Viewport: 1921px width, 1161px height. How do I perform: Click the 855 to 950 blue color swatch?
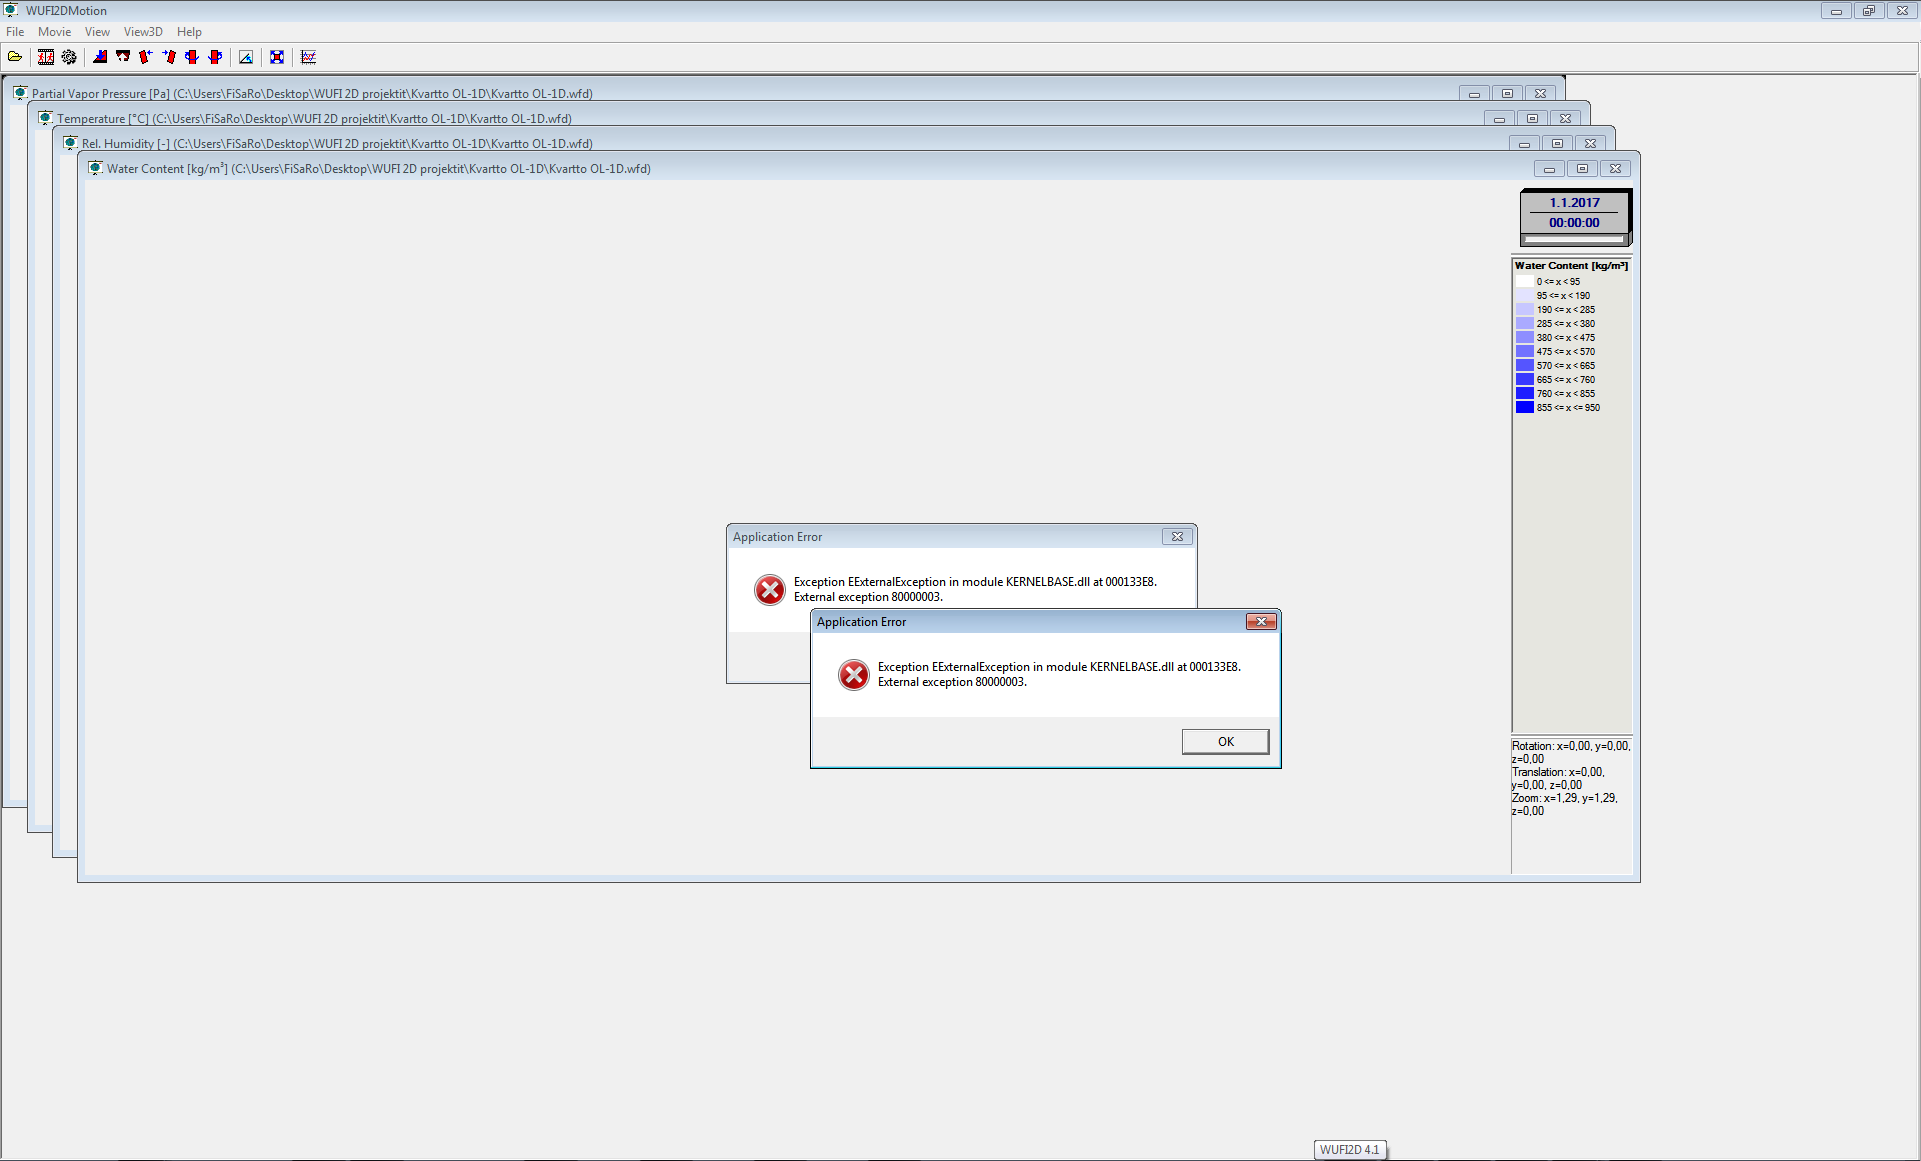point(1524,407)
